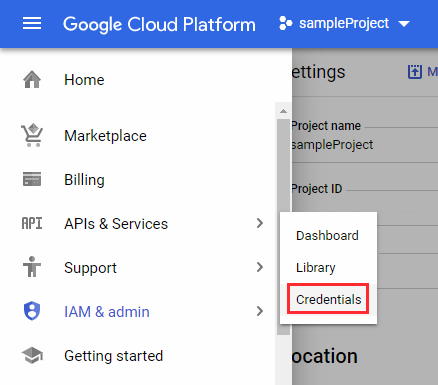Click the Home house icon

point(32,80)
